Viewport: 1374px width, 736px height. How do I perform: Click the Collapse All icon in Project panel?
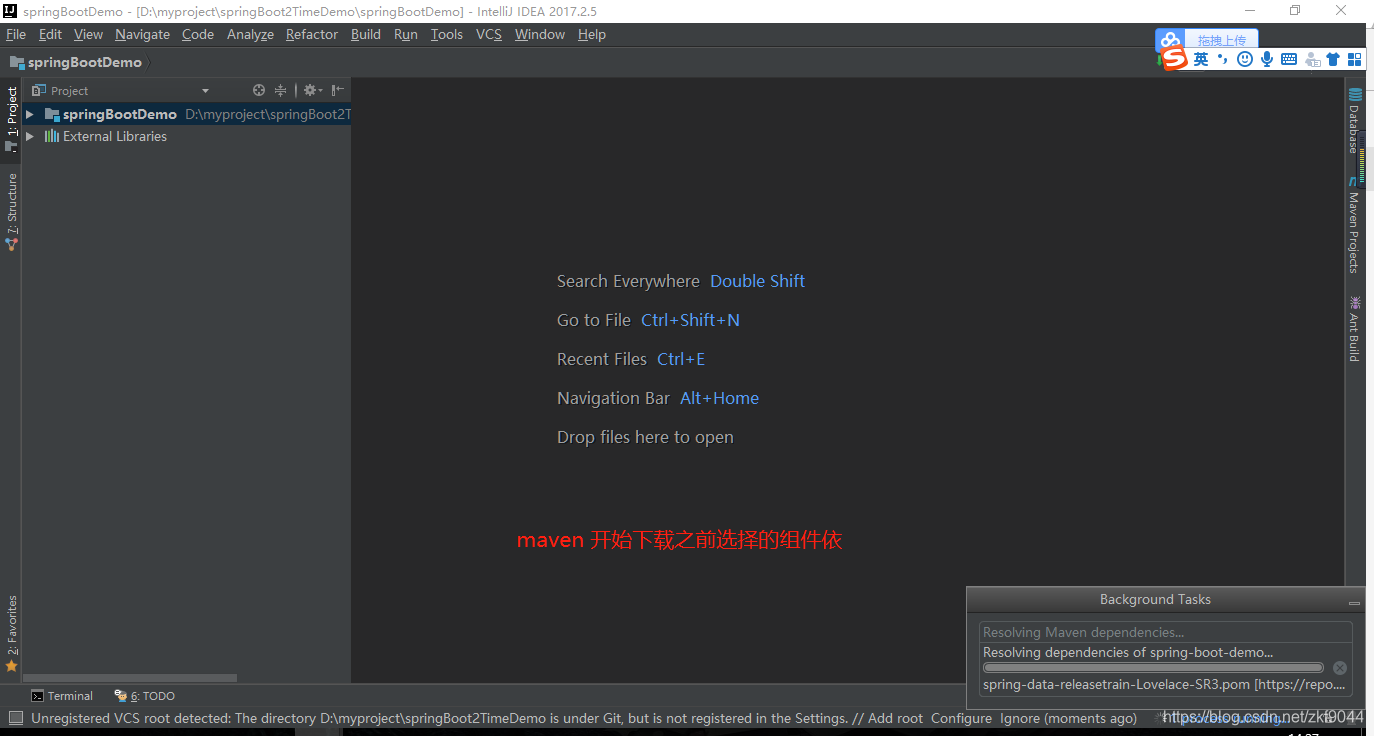click(x=281, y=90)
